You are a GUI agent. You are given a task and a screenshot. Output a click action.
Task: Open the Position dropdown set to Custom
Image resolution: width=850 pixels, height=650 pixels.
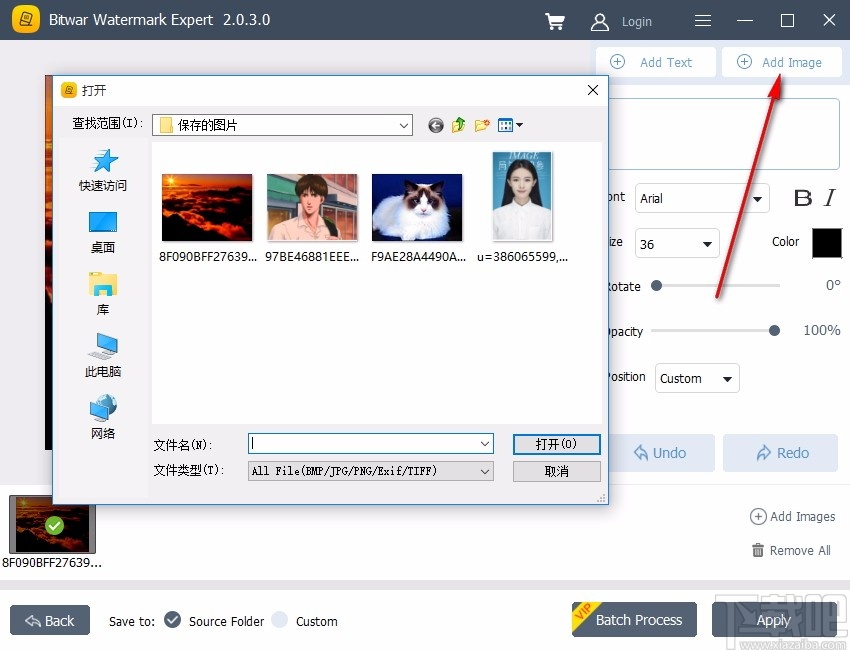pyautogui.click(x=696, y=378)
